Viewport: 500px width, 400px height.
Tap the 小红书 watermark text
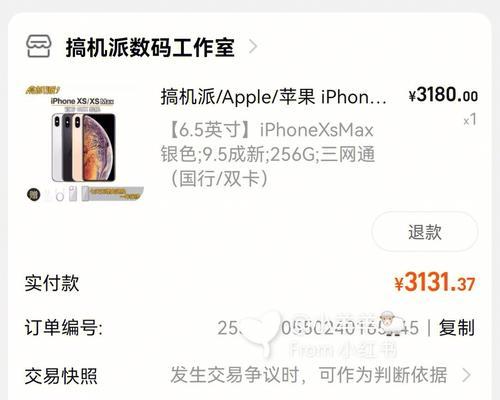tap(367, 351)
